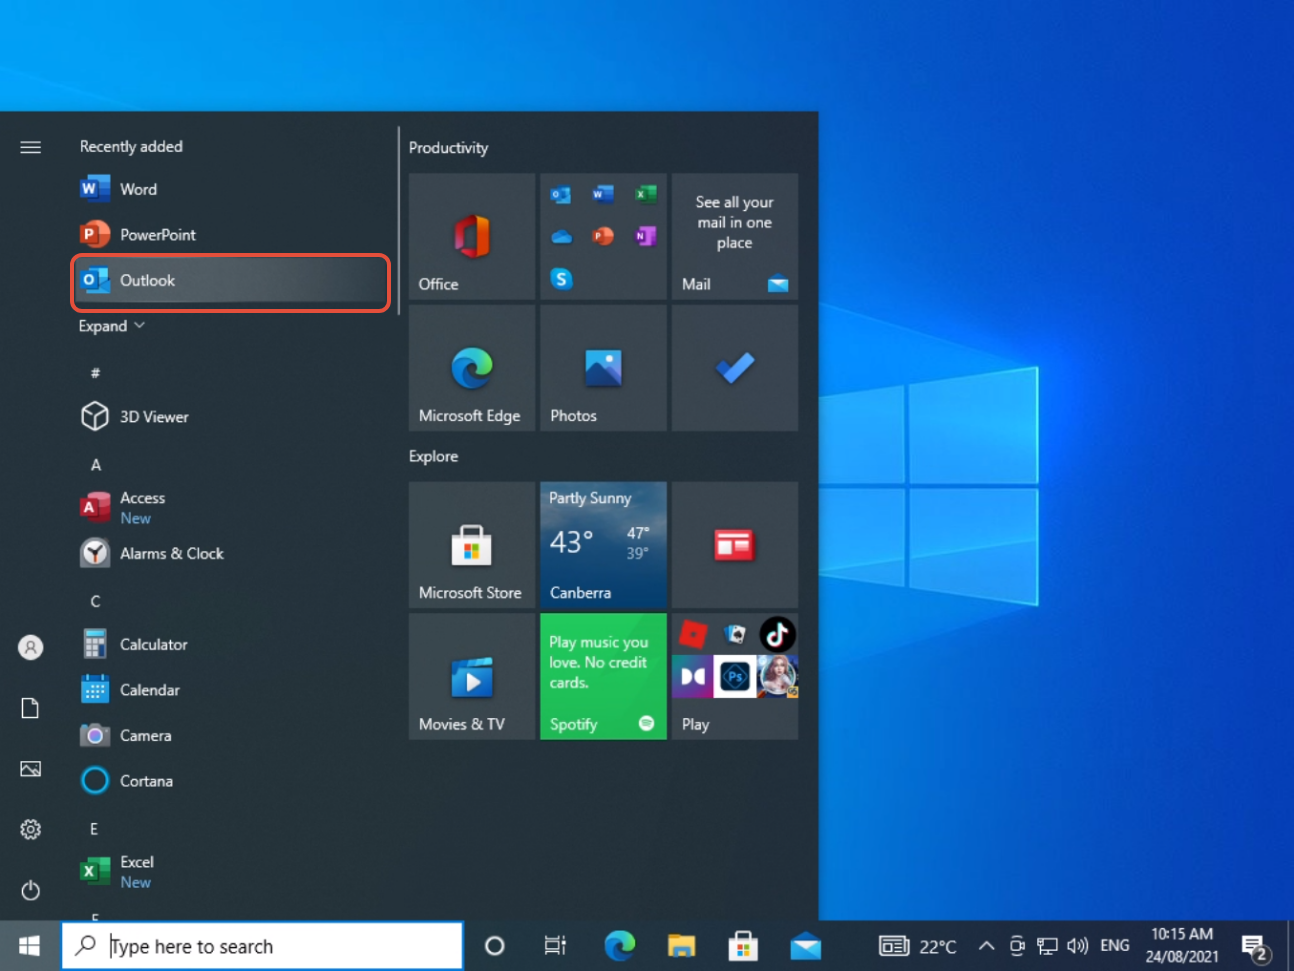Open the user account icon
This screenshot has height=971, width=1294.
point(31,648)
